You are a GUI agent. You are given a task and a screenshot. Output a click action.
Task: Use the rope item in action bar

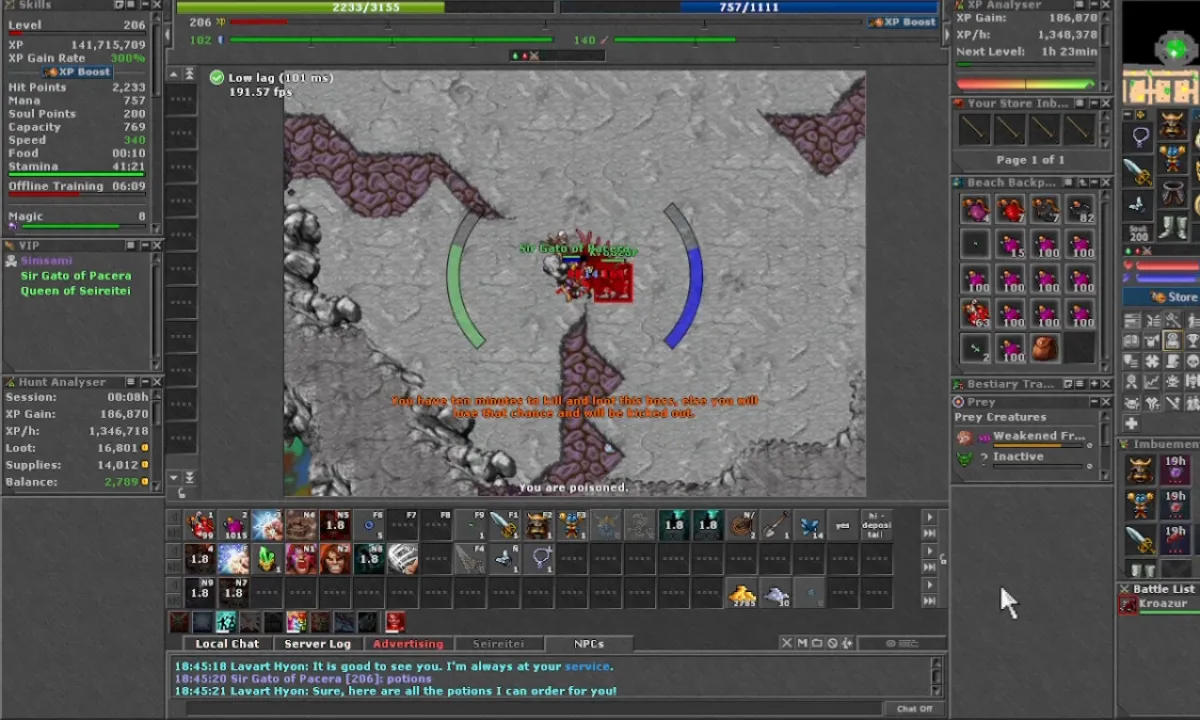pyautogui.click(x=742, y=525)
